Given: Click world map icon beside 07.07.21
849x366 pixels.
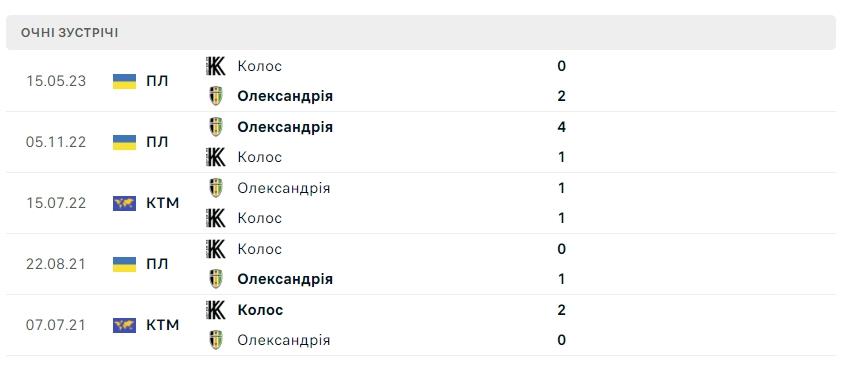Looking at the screenshot, I should tap(125, 325).
